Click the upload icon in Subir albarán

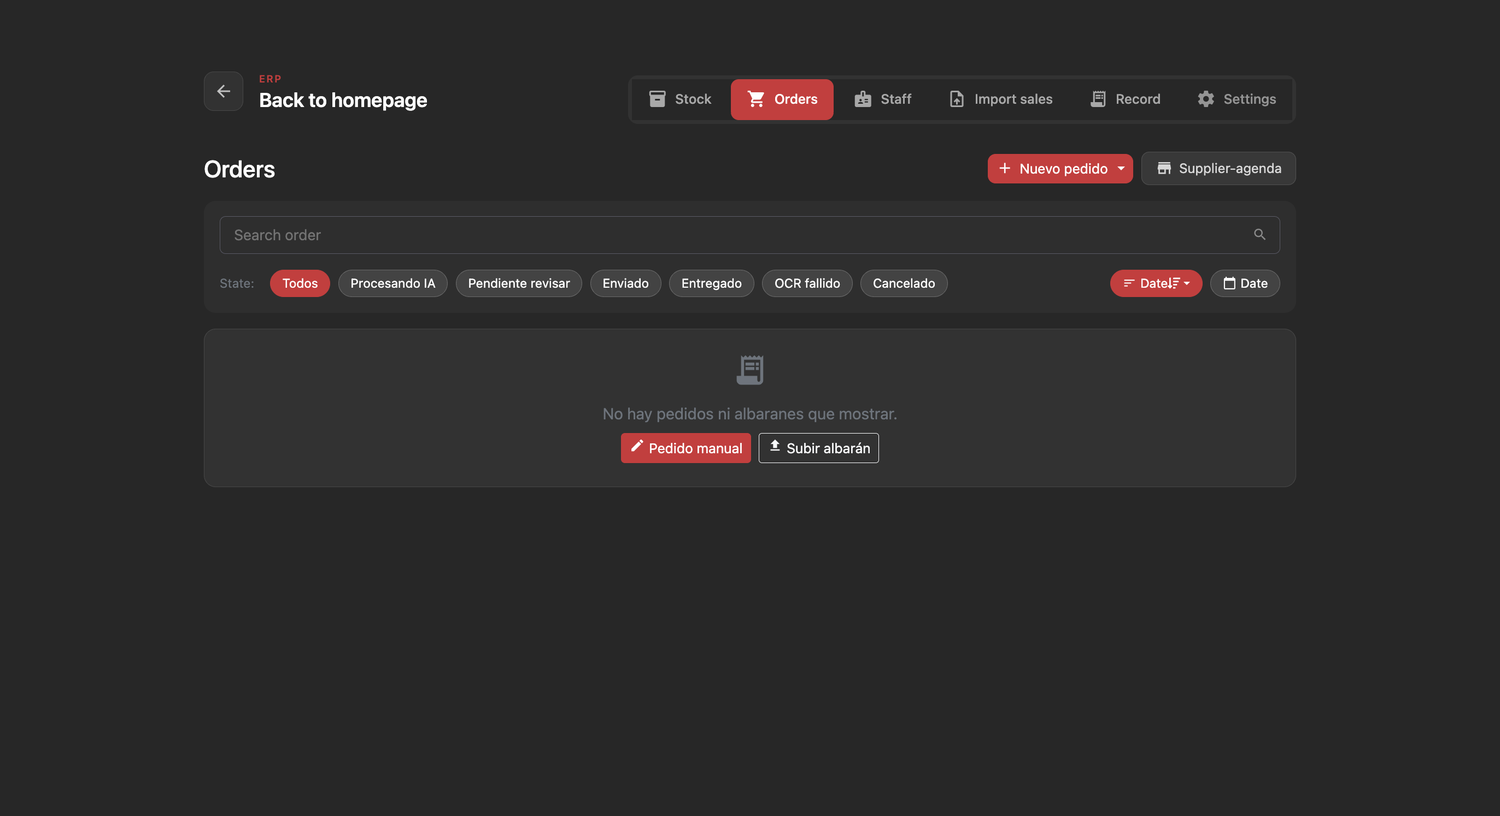point(775,446)
